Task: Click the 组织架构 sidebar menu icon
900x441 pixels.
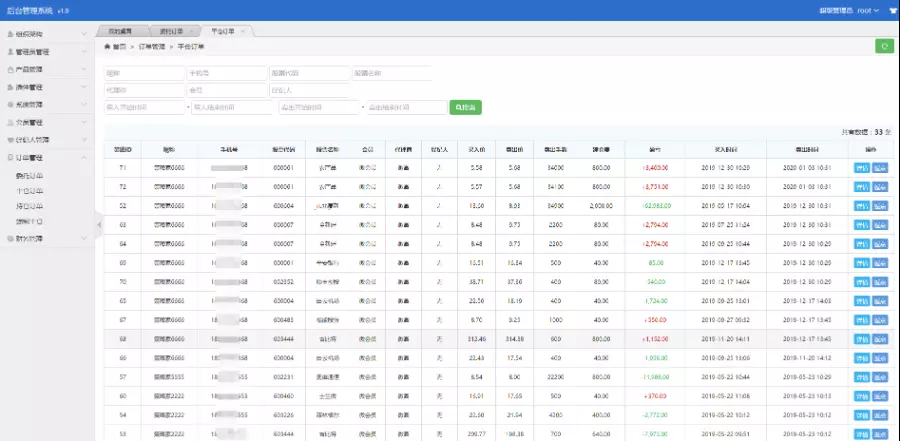Action: coord(11,34)
